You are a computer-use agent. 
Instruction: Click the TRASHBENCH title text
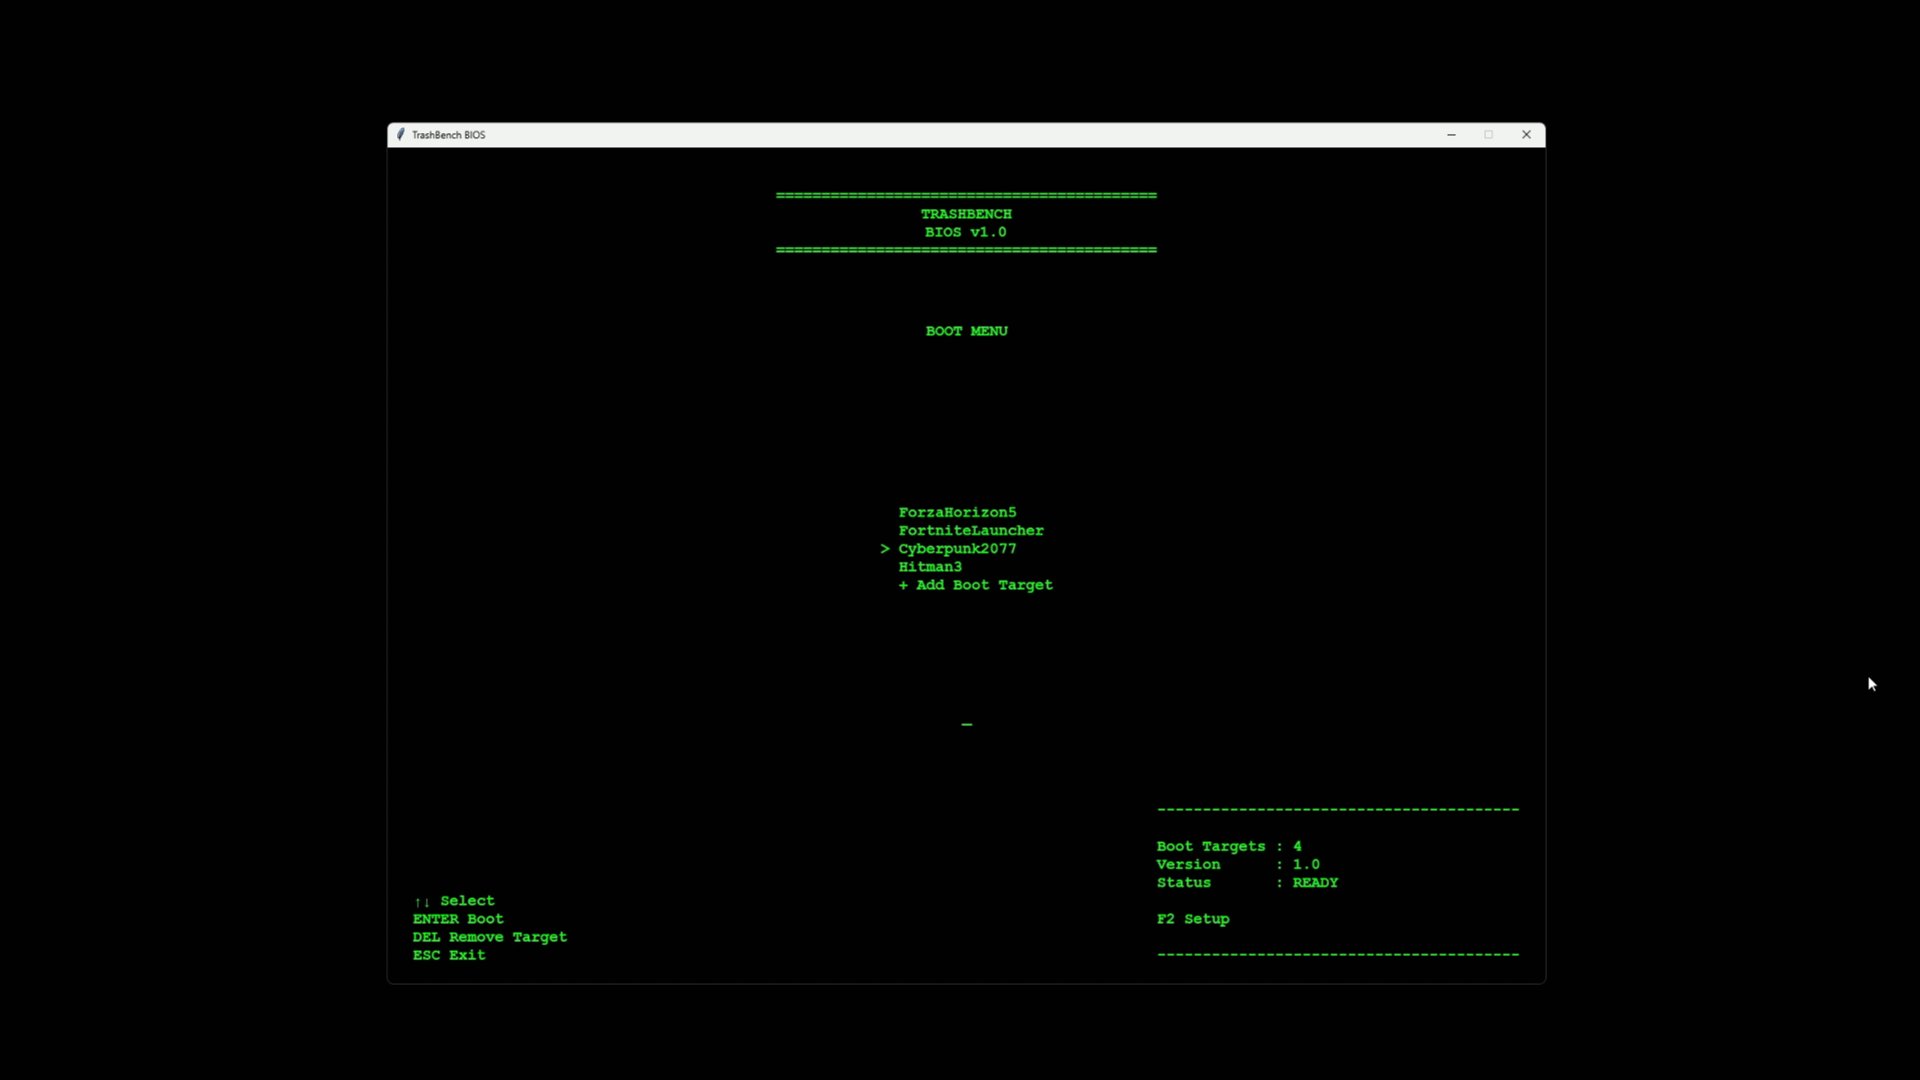[x=966, y=214]
